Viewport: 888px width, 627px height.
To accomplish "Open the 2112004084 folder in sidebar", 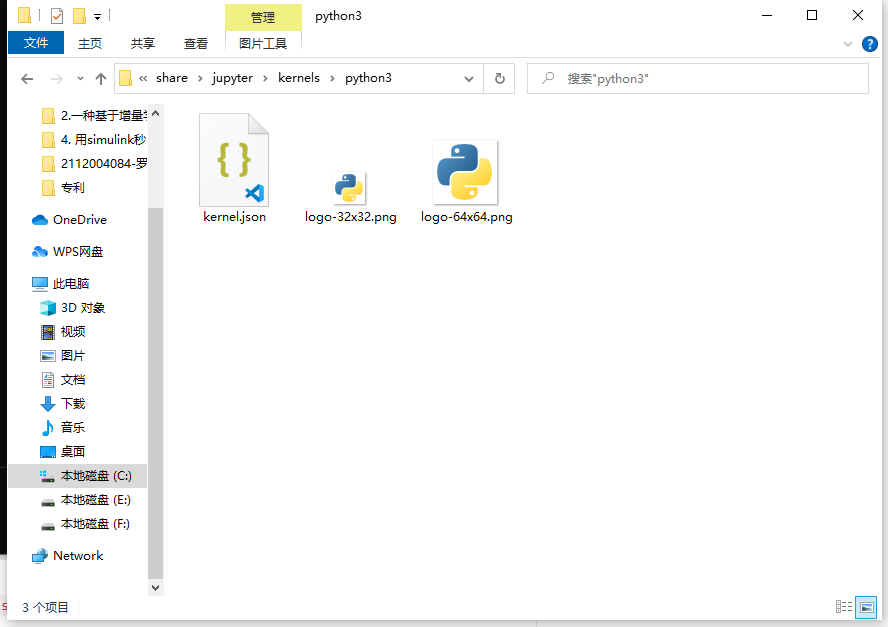I will [x=94, y=164].
